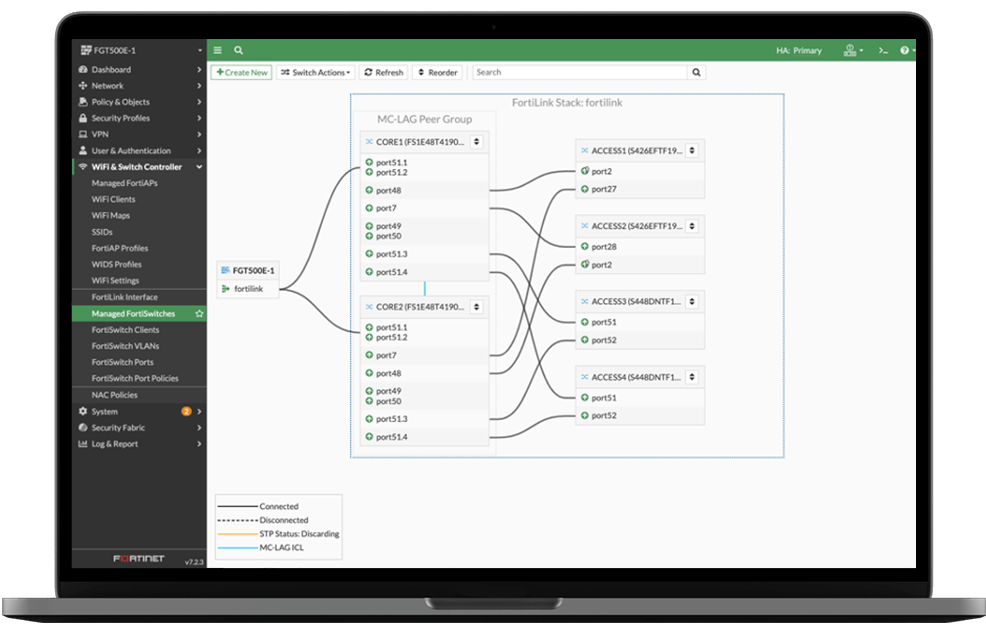This screenshot has width=986, height=637.
Task: Click the fortilink interface icon under FGT500E-1
Action: 225,290
